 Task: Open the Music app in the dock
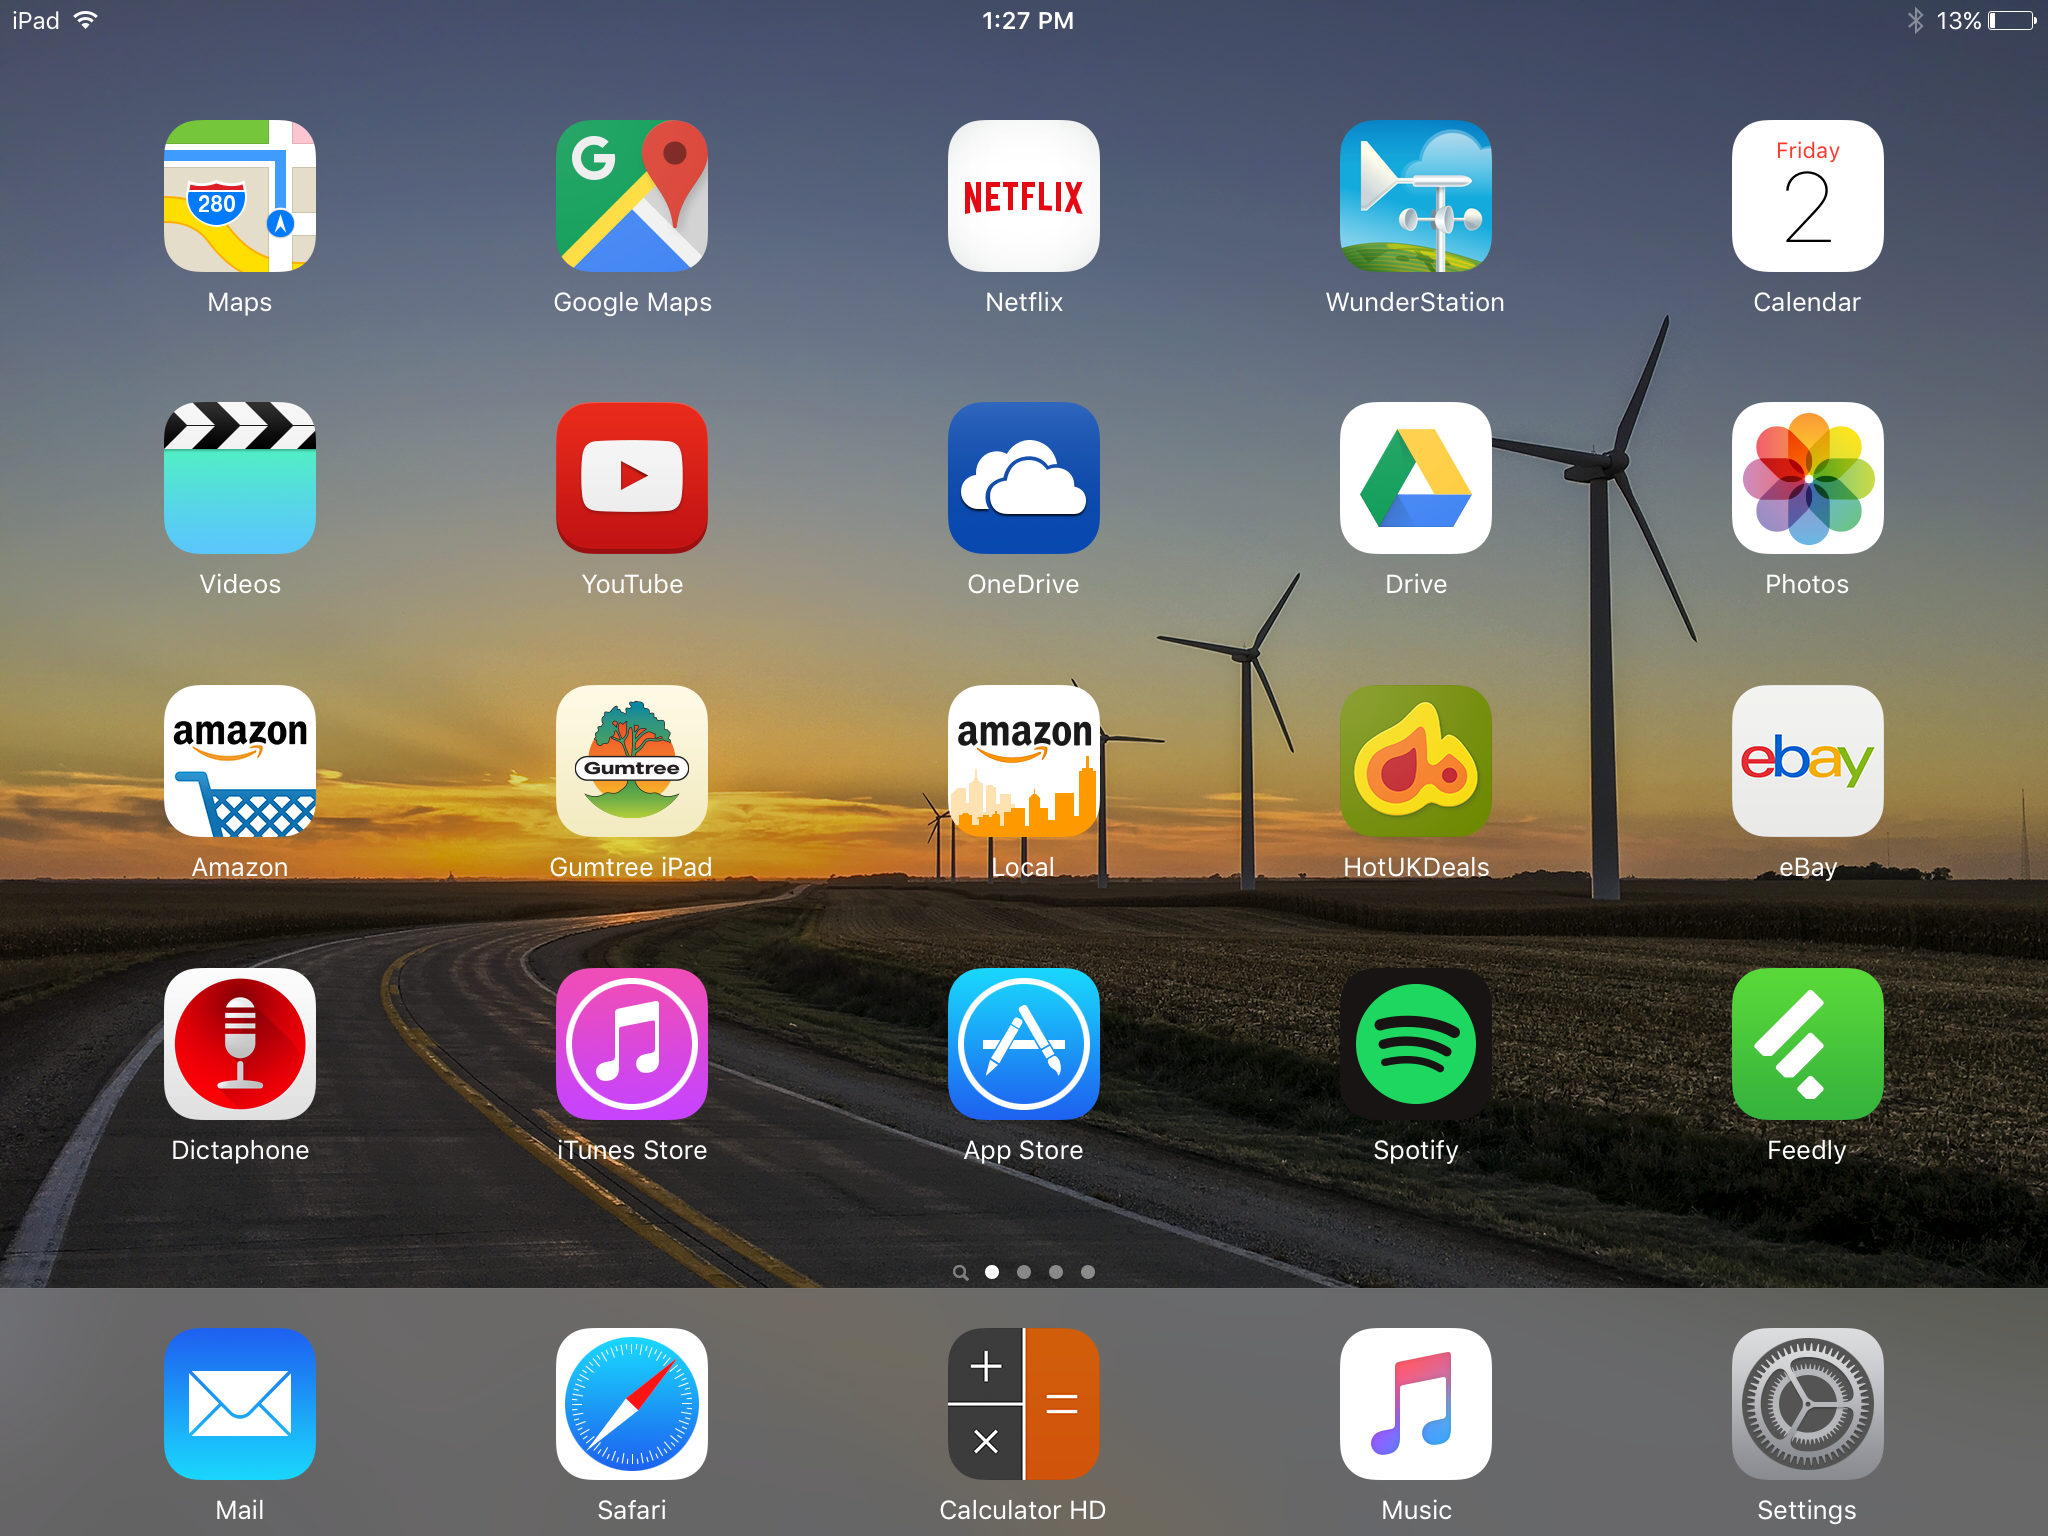pos(1416,1404)
